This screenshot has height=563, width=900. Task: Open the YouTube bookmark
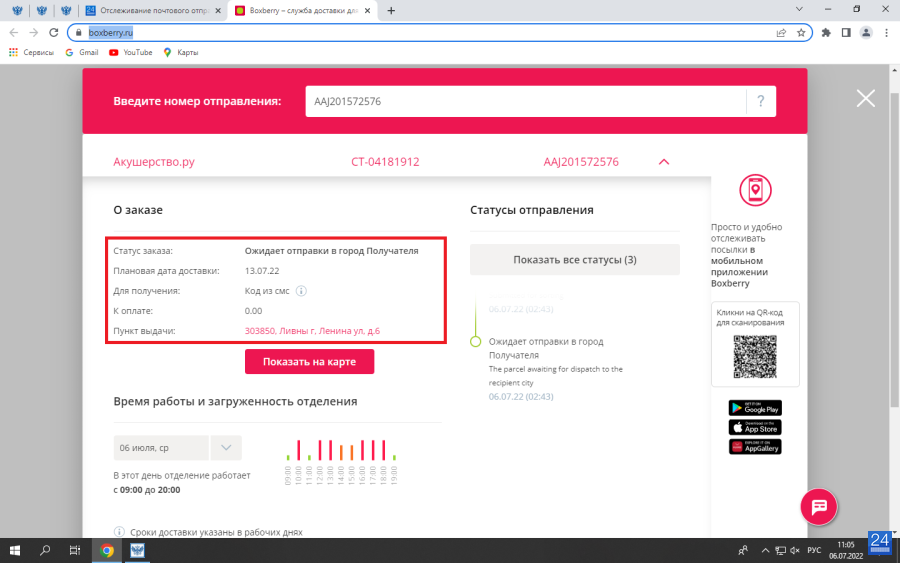point(131,52)
